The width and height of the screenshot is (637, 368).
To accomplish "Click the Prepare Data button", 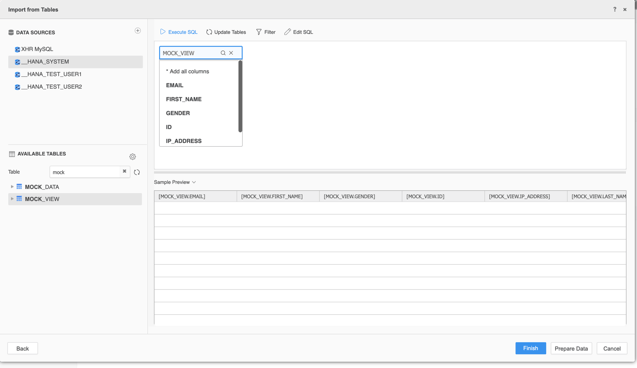I will (571, 349).
